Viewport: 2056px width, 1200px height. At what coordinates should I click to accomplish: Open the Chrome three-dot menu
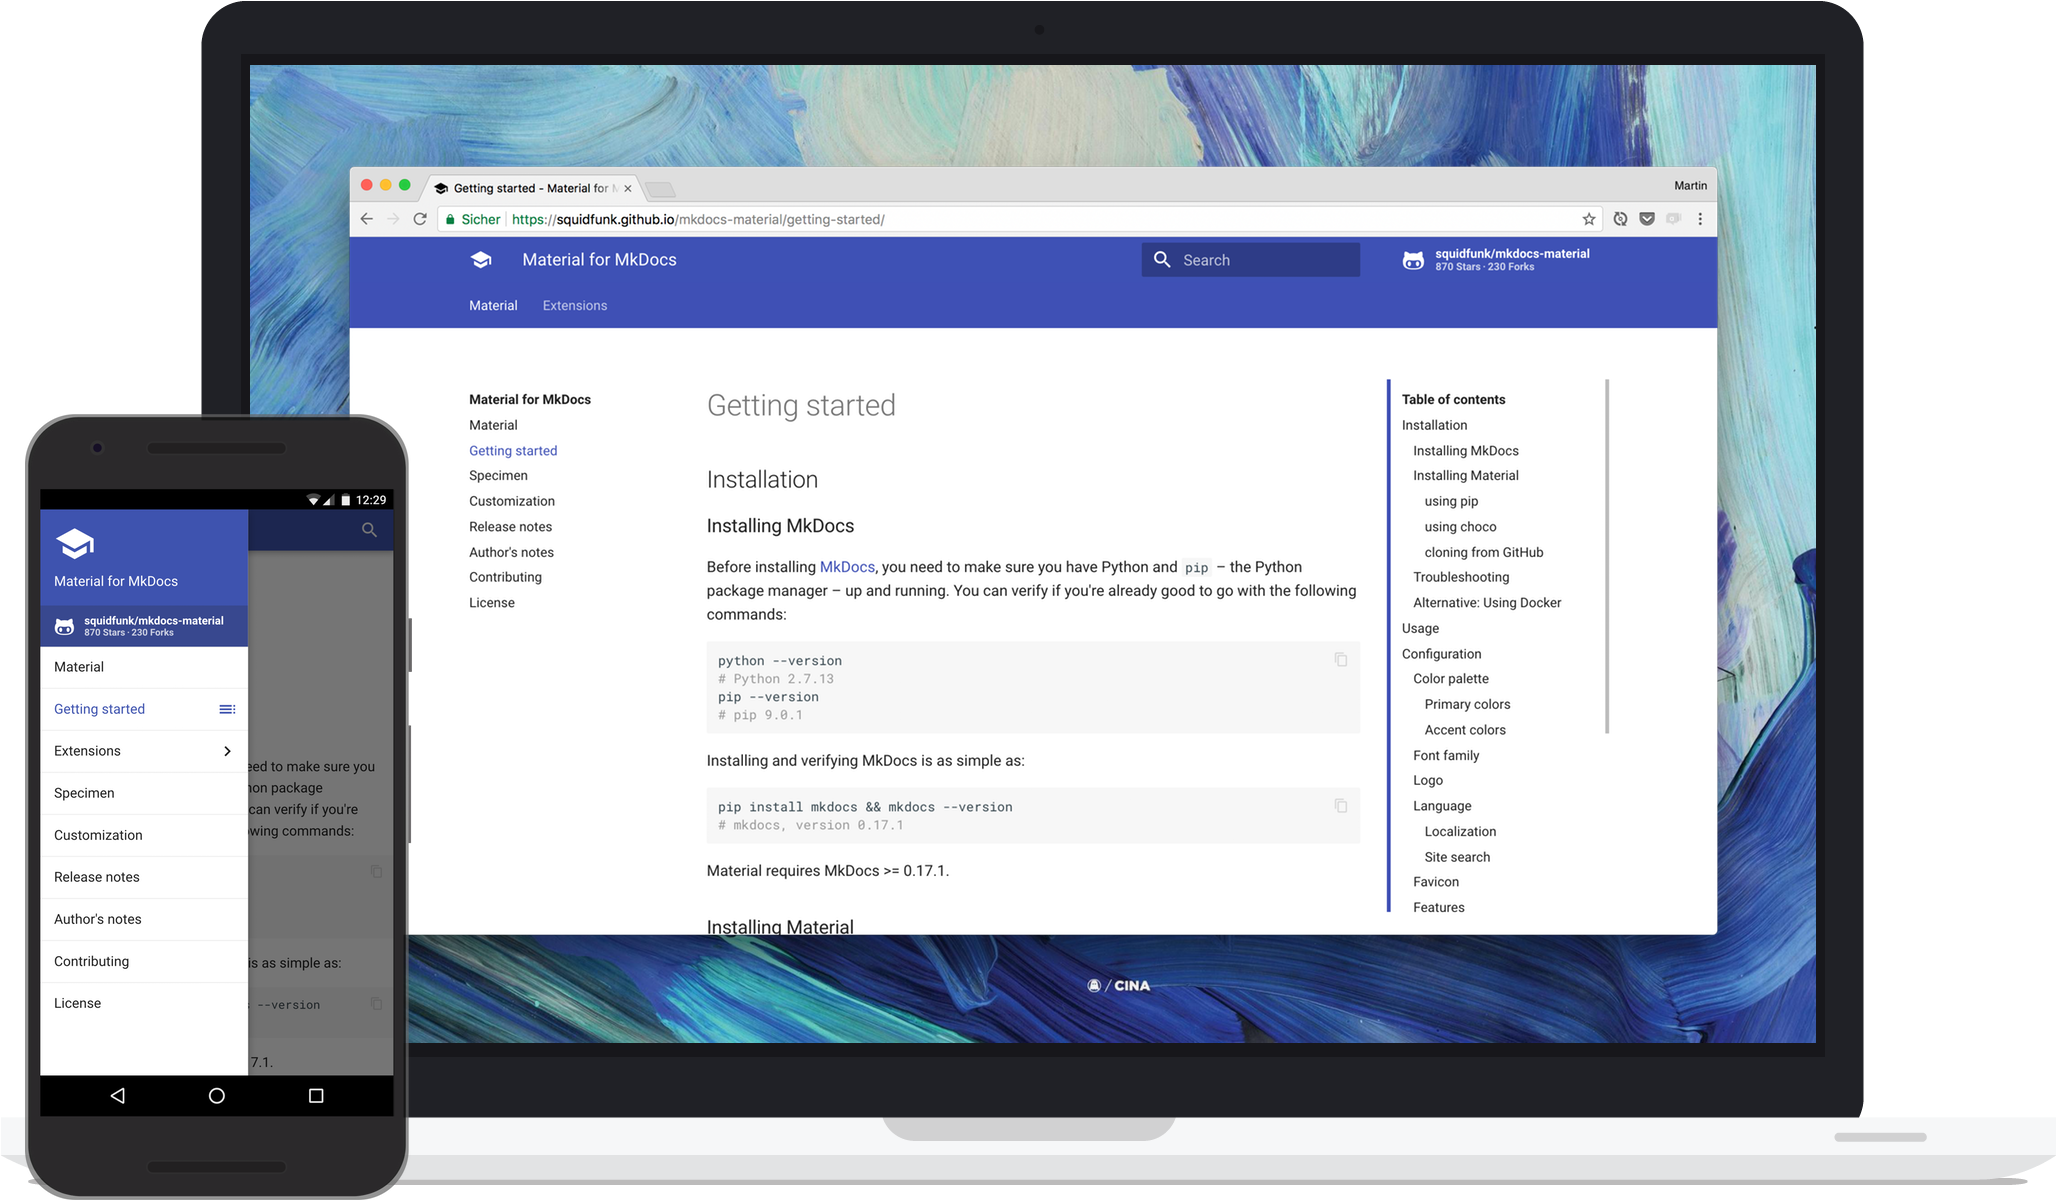coord(1700,218)
